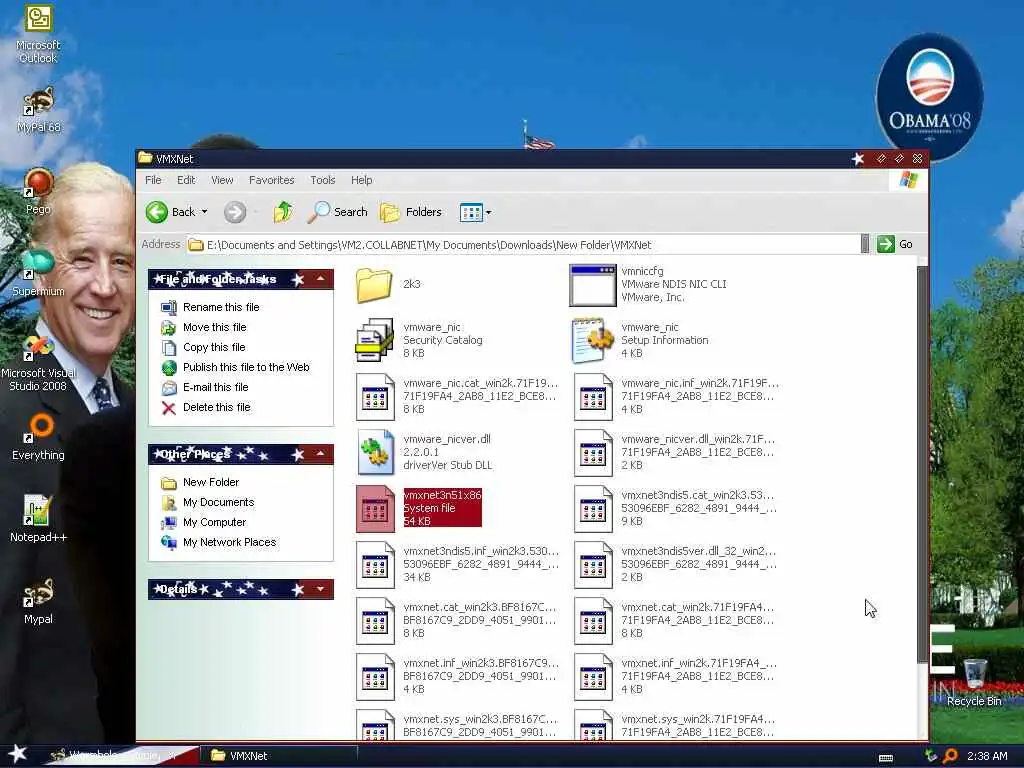Click the Back navigation button

coord(170,212)
